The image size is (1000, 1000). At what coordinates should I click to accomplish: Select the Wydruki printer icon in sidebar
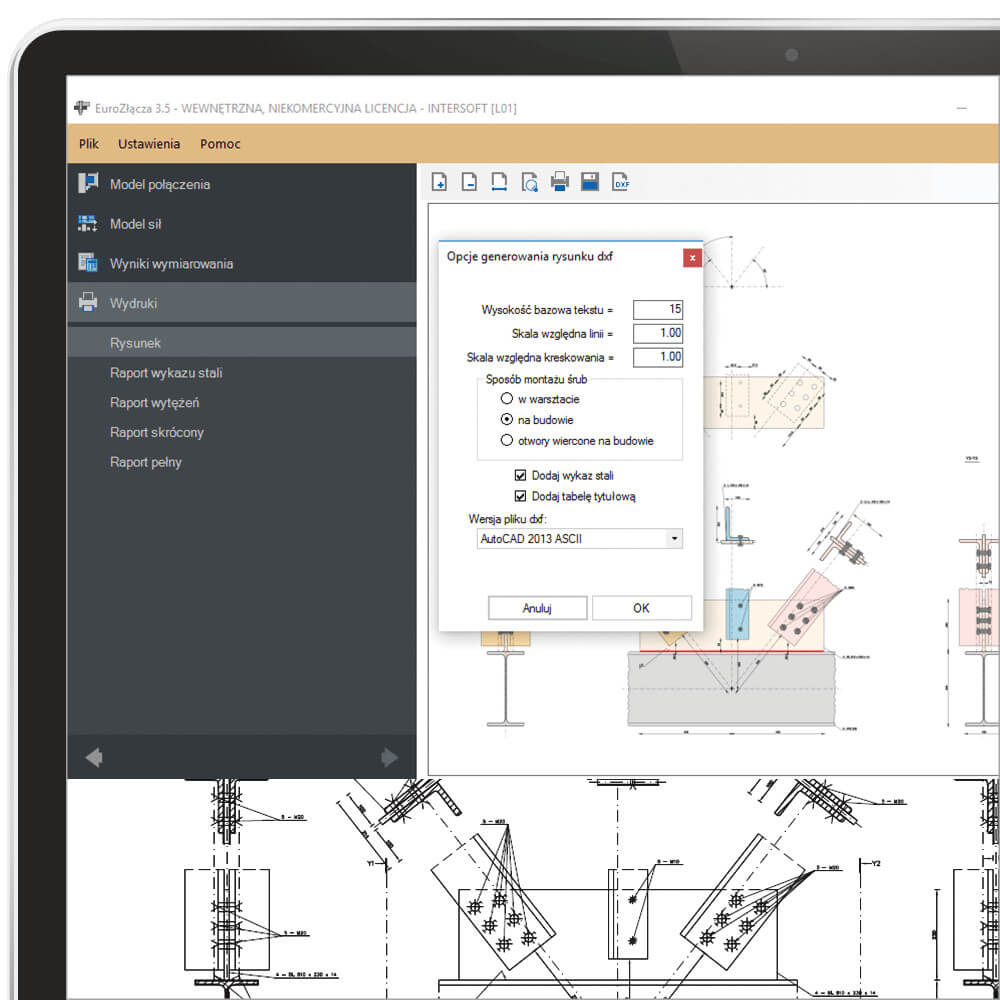pos(87,302)
